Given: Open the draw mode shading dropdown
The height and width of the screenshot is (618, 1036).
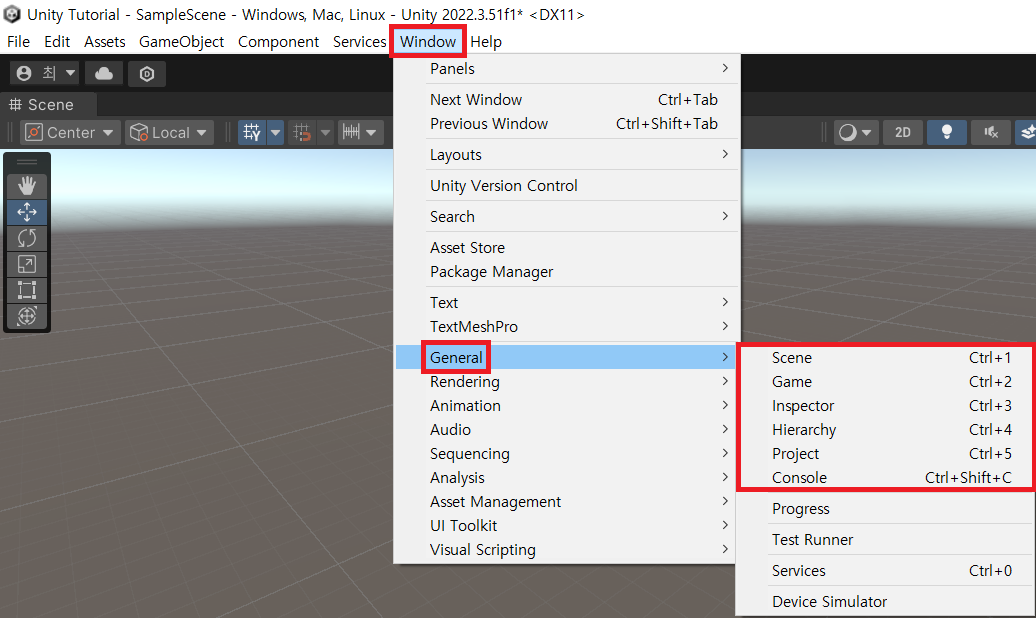Looking at the screenshot, I should click(x=855, y=133).
